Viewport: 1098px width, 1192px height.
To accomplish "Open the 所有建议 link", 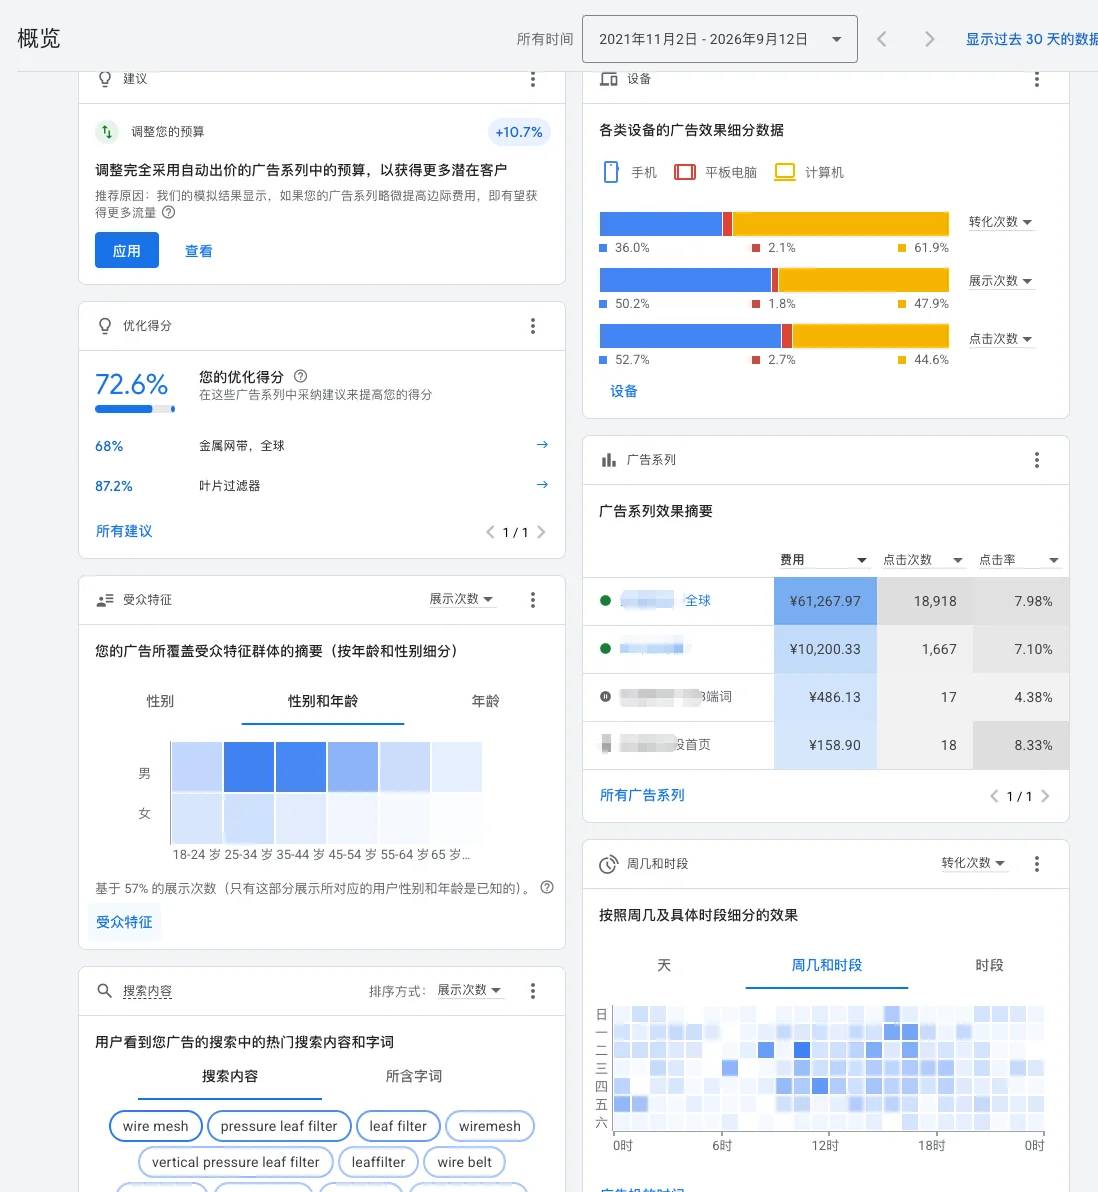I will [x=124, y=531].
